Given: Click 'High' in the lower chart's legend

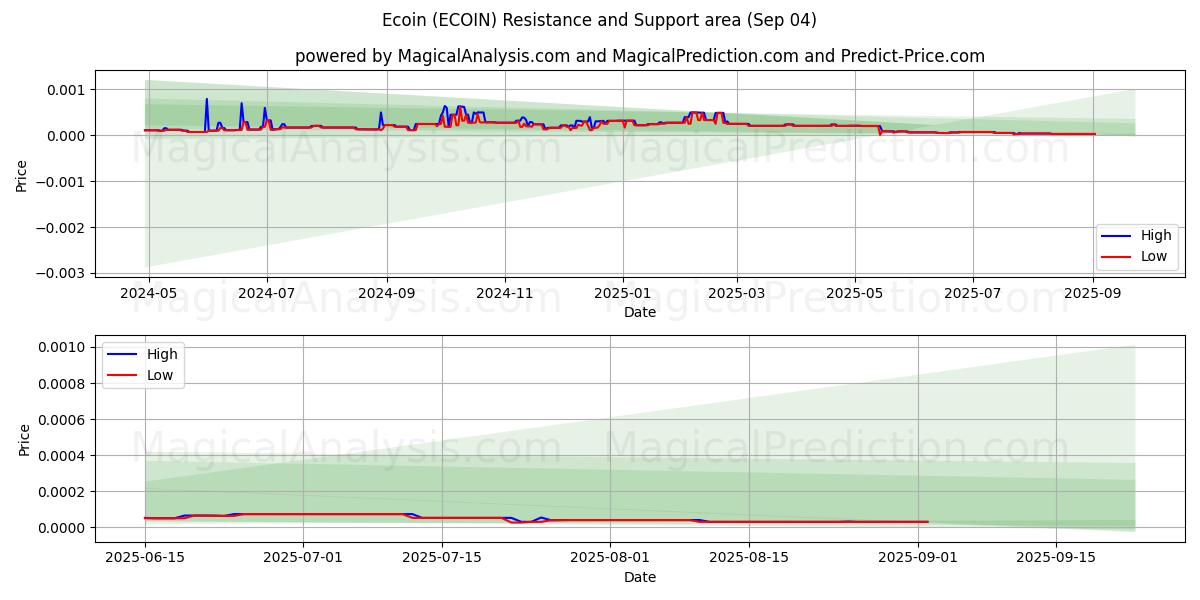Looking at the screenshot, I should [x=162, y=354].
